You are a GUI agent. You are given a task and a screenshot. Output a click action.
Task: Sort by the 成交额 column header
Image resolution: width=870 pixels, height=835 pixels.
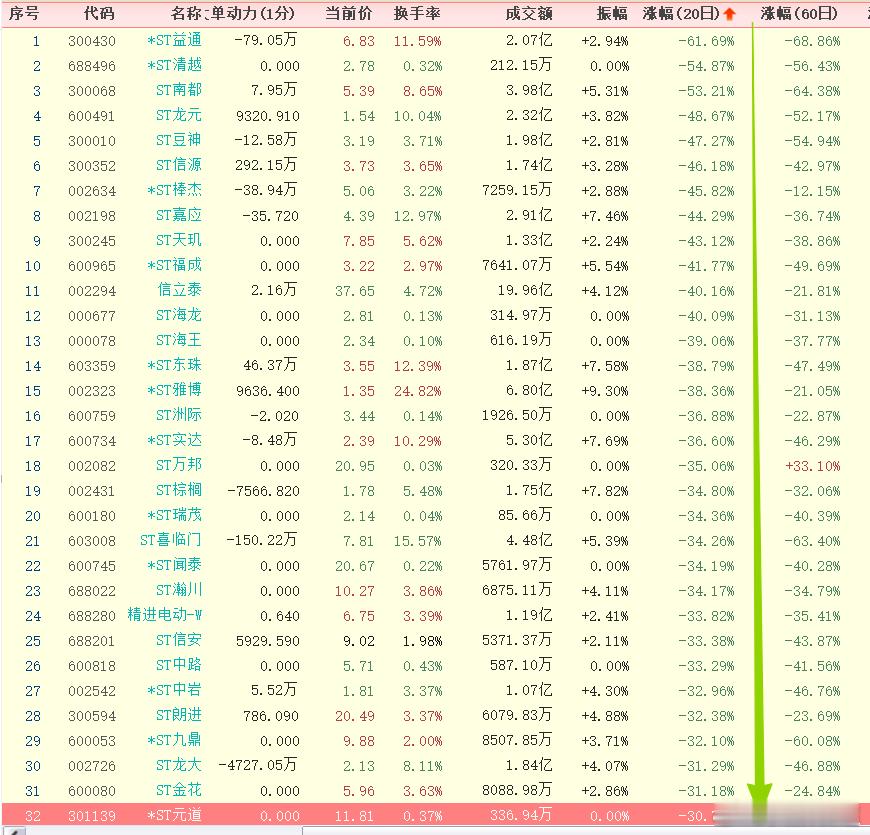click(x=529, y=13)
